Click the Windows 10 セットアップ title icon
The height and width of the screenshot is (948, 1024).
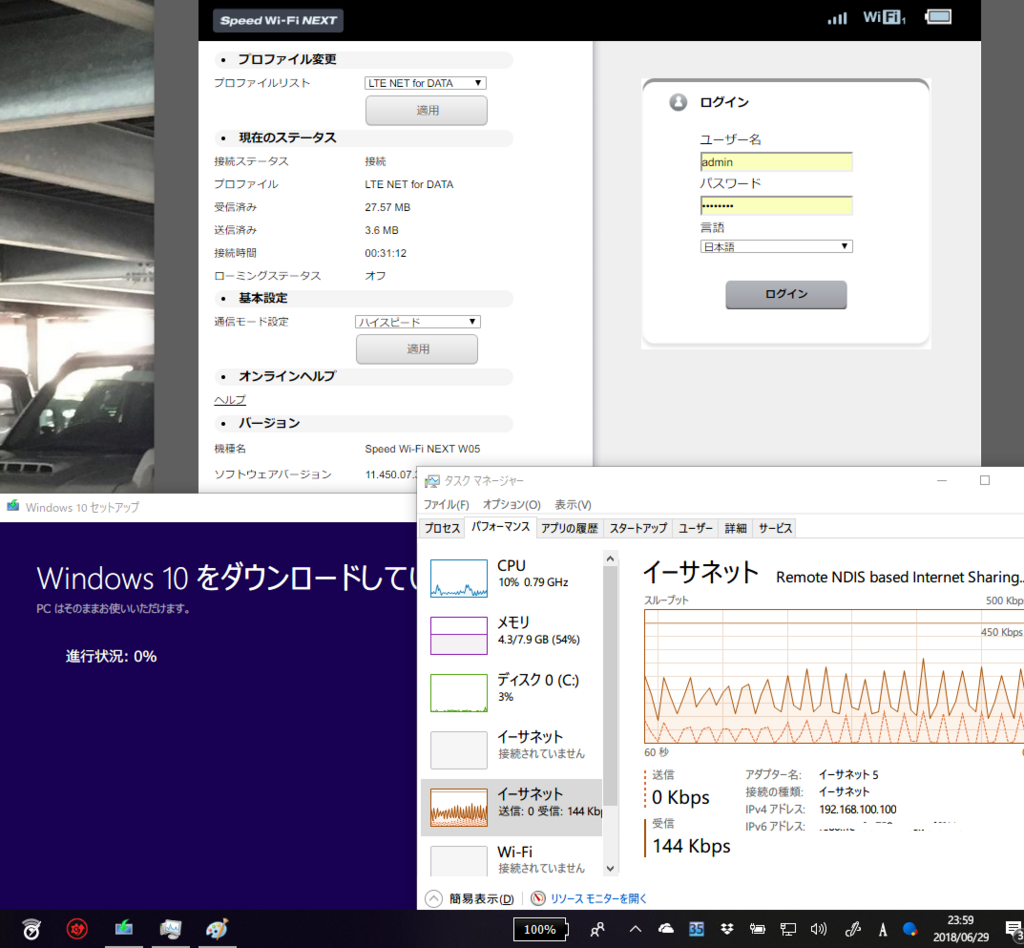click(x=13, y=506)
